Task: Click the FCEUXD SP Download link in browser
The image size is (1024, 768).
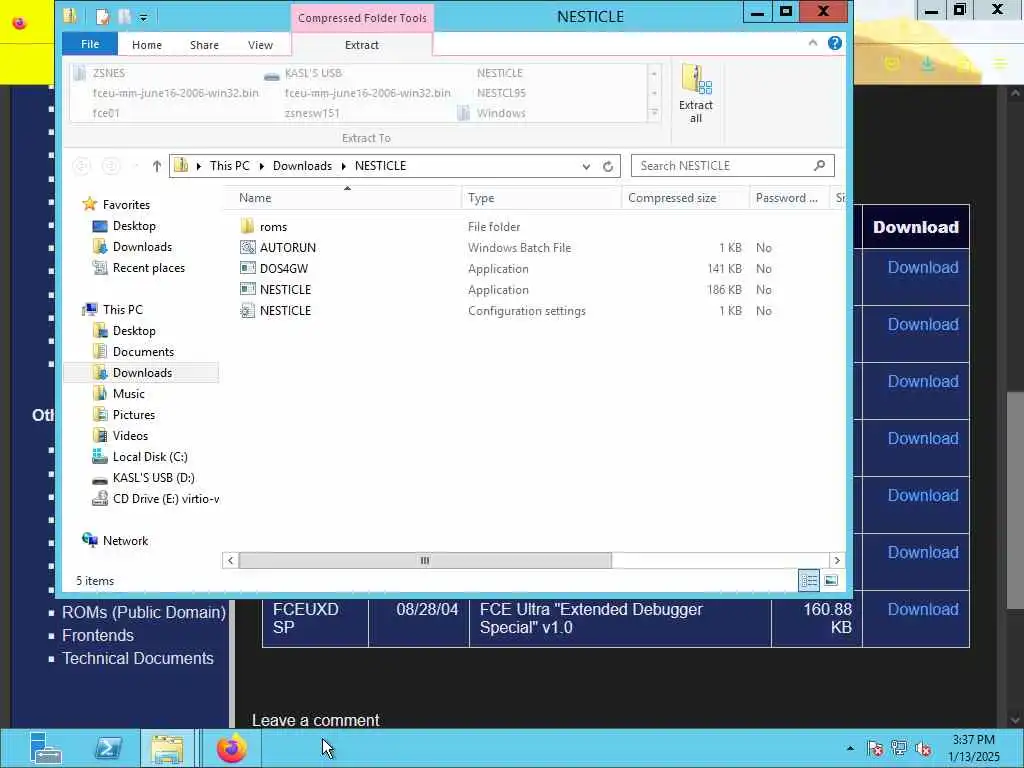Action: click(923, 609)
